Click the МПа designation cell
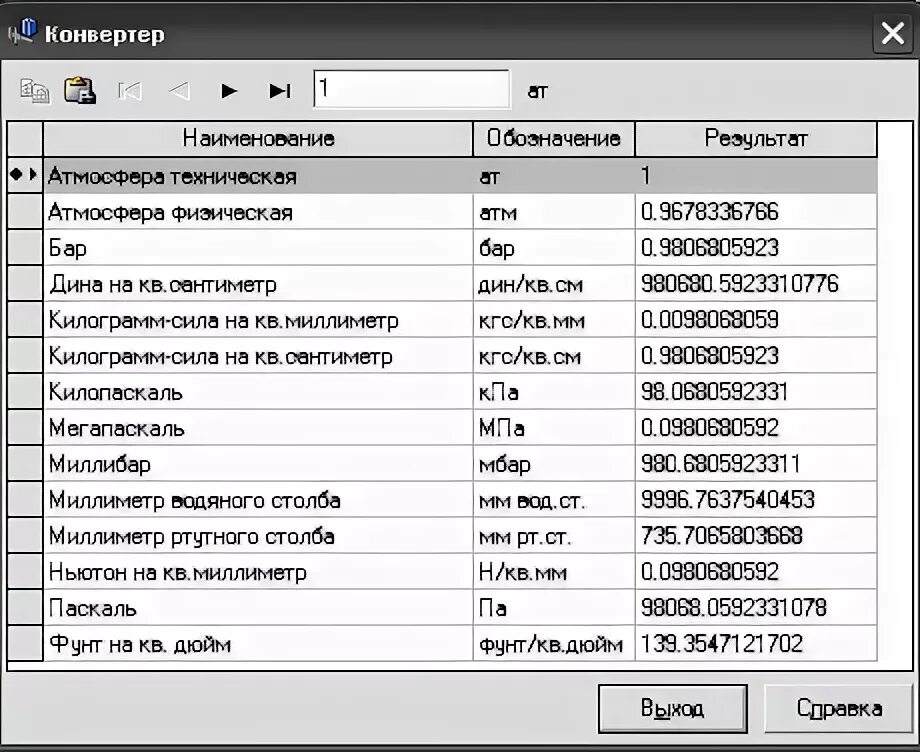This screenshot has height=752, width=920. click(x=554, y=428)
